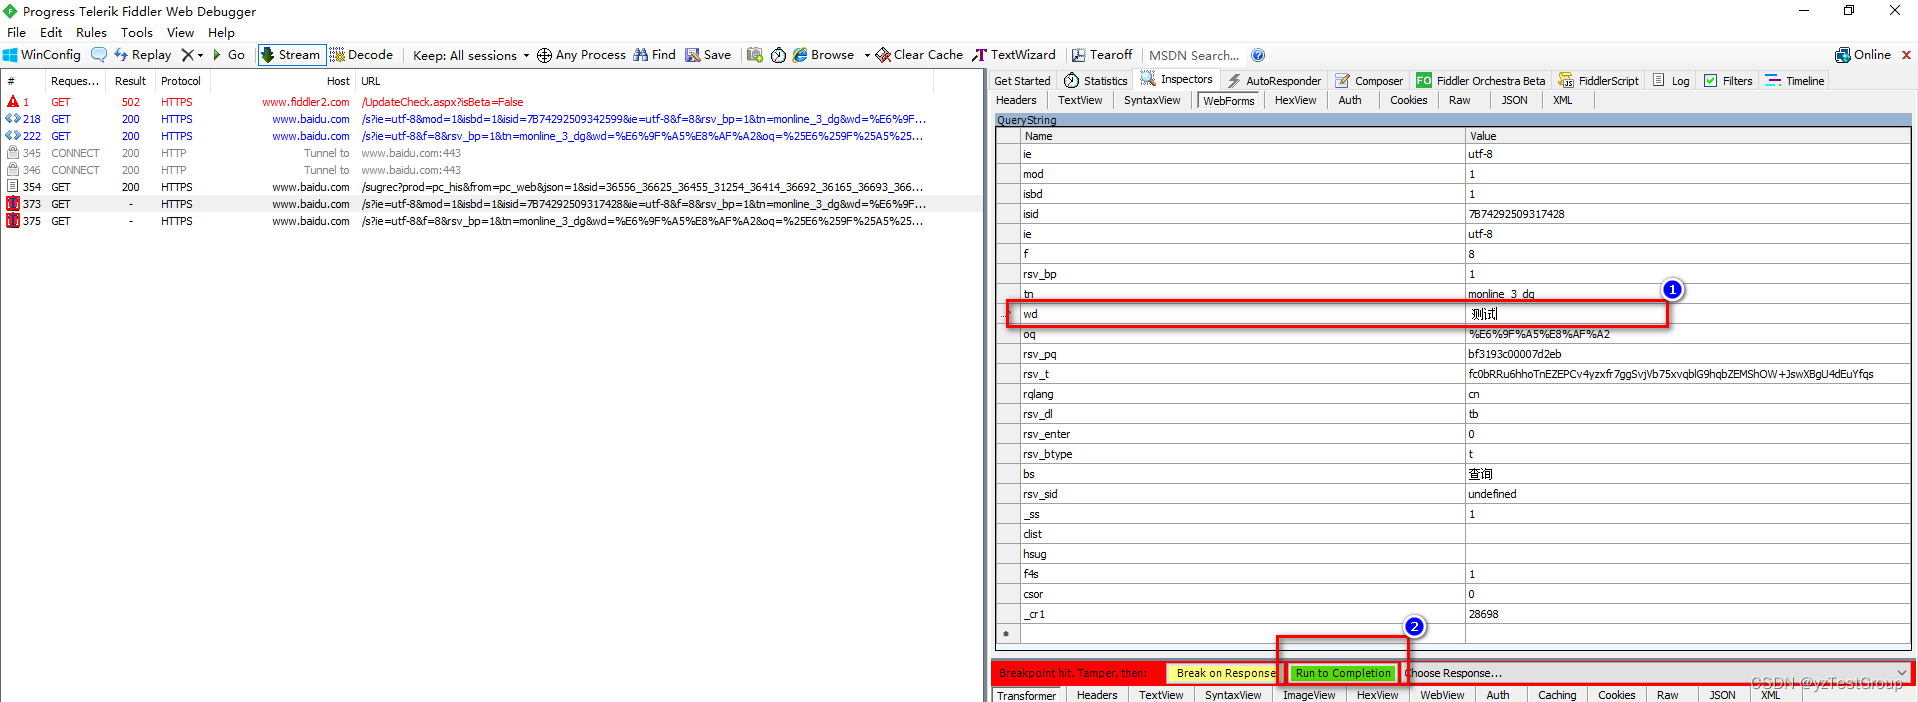Switch to Get Started tab

(x=1022, y=81)
